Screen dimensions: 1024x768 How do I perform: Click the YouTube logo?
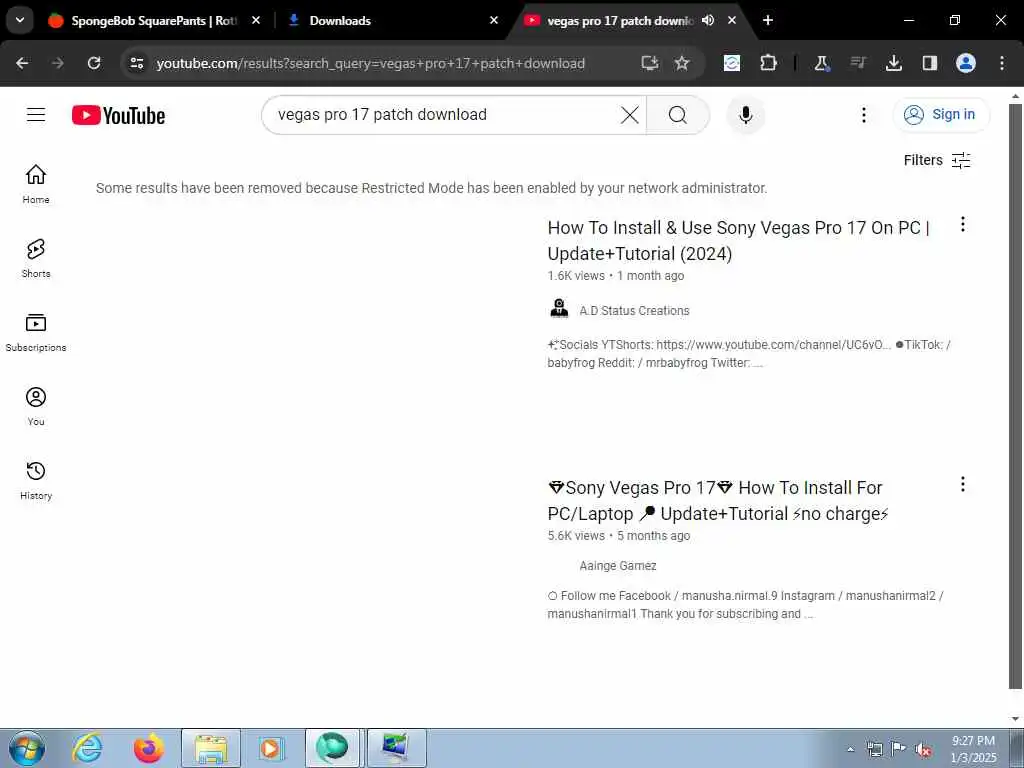point(118,116)
